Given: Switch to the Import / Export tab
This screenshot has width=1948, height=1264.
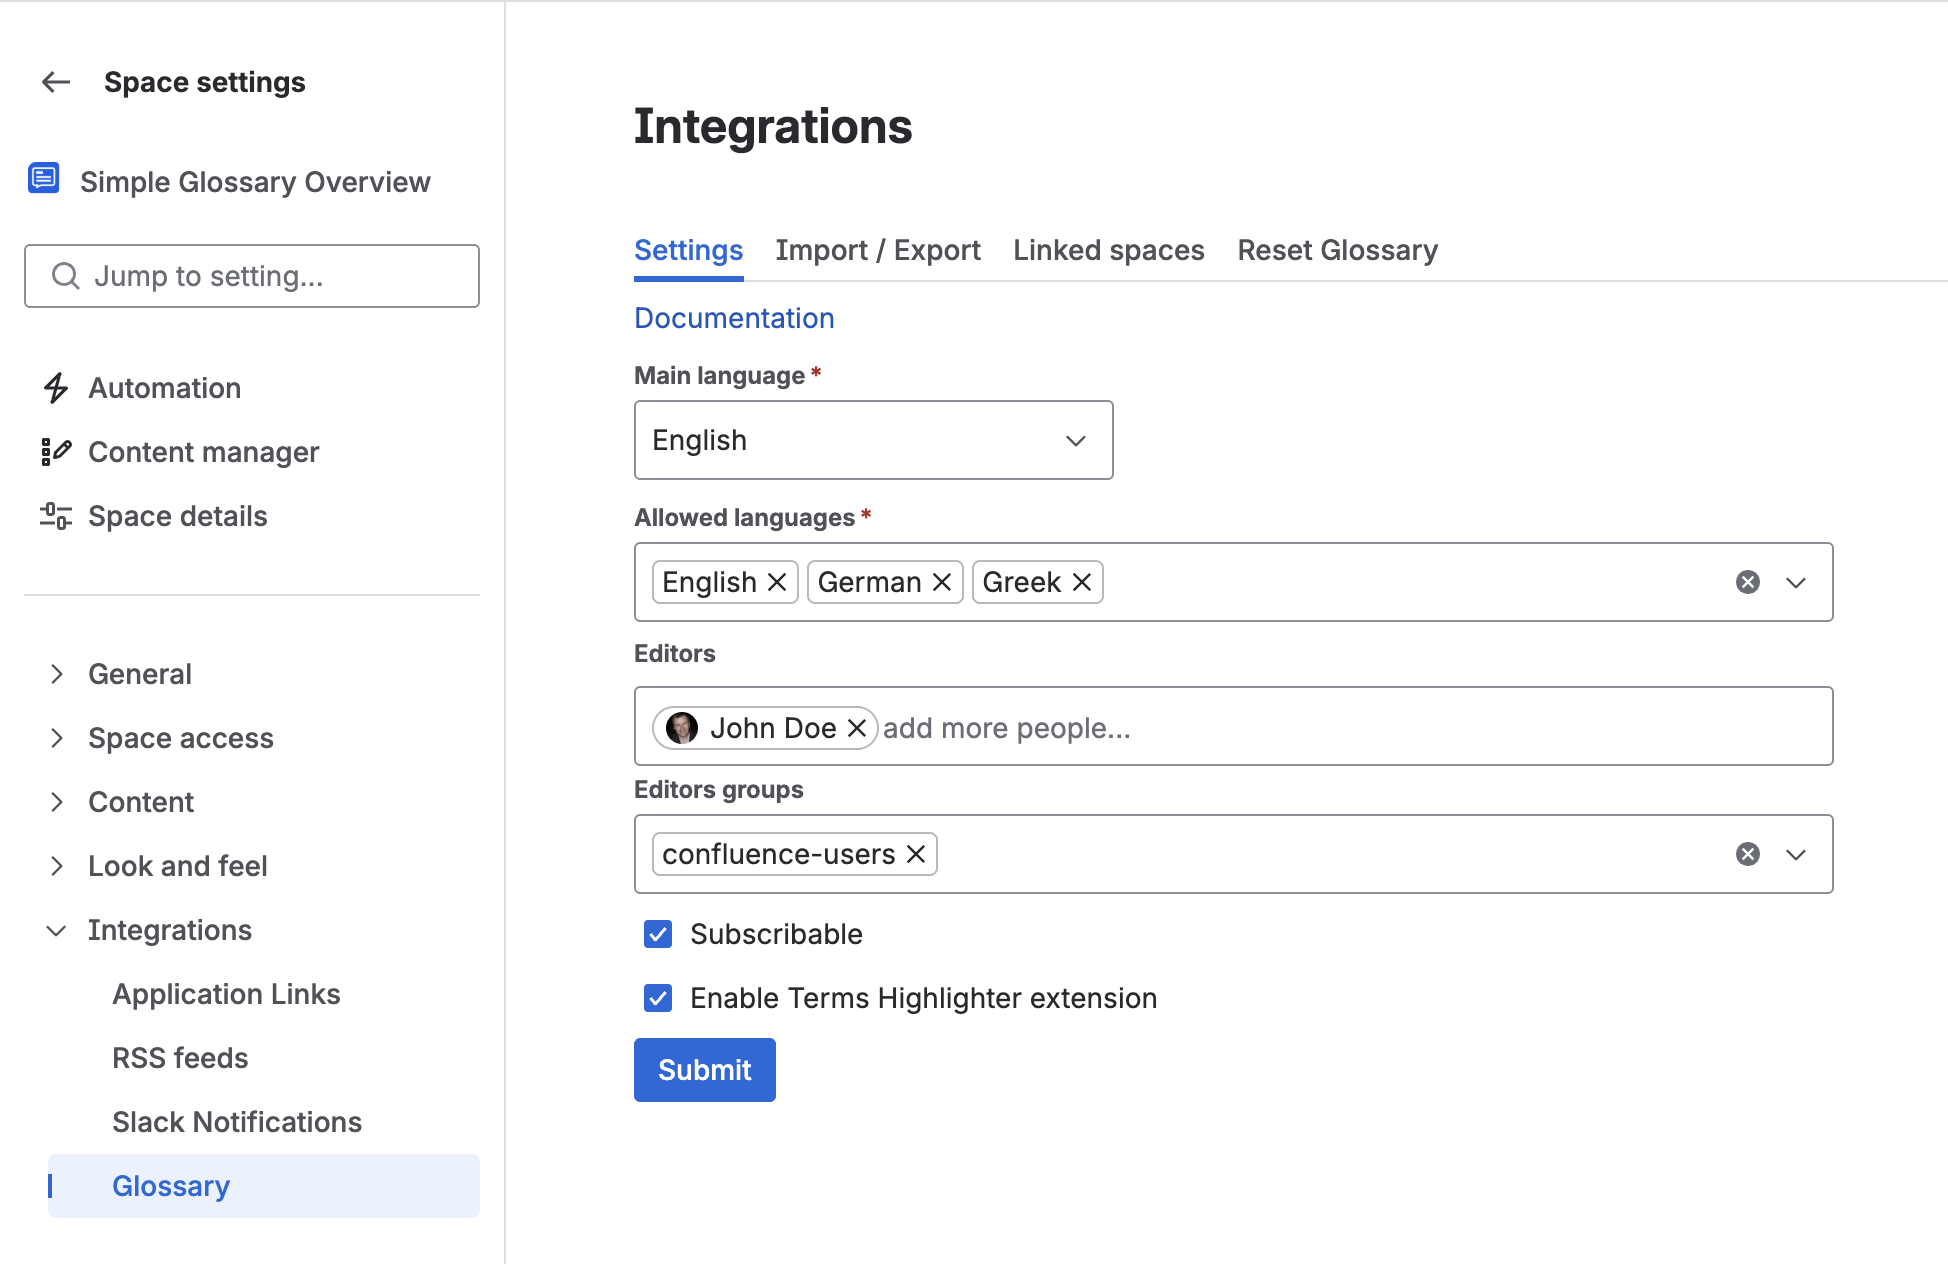Looking at the screenshot, I should tap(878, 250).
